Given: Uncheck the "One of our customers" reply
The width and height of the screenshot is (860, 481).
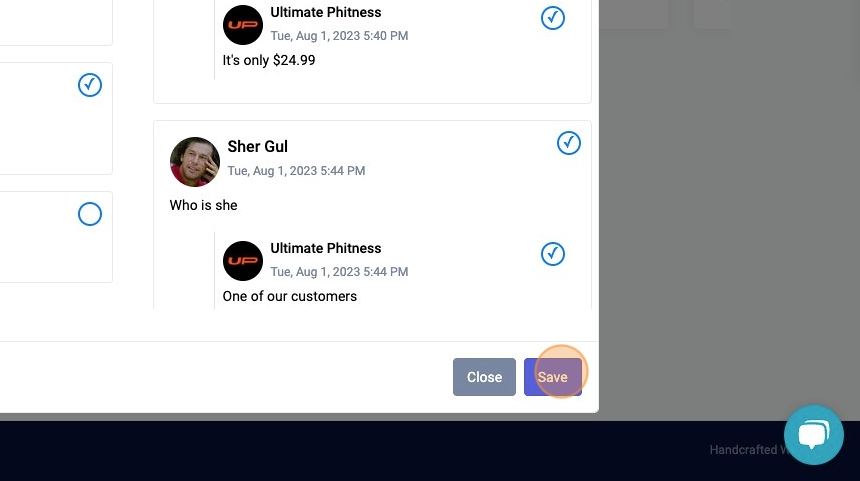Looking at the screenshot, I should [x=552, y=254].
